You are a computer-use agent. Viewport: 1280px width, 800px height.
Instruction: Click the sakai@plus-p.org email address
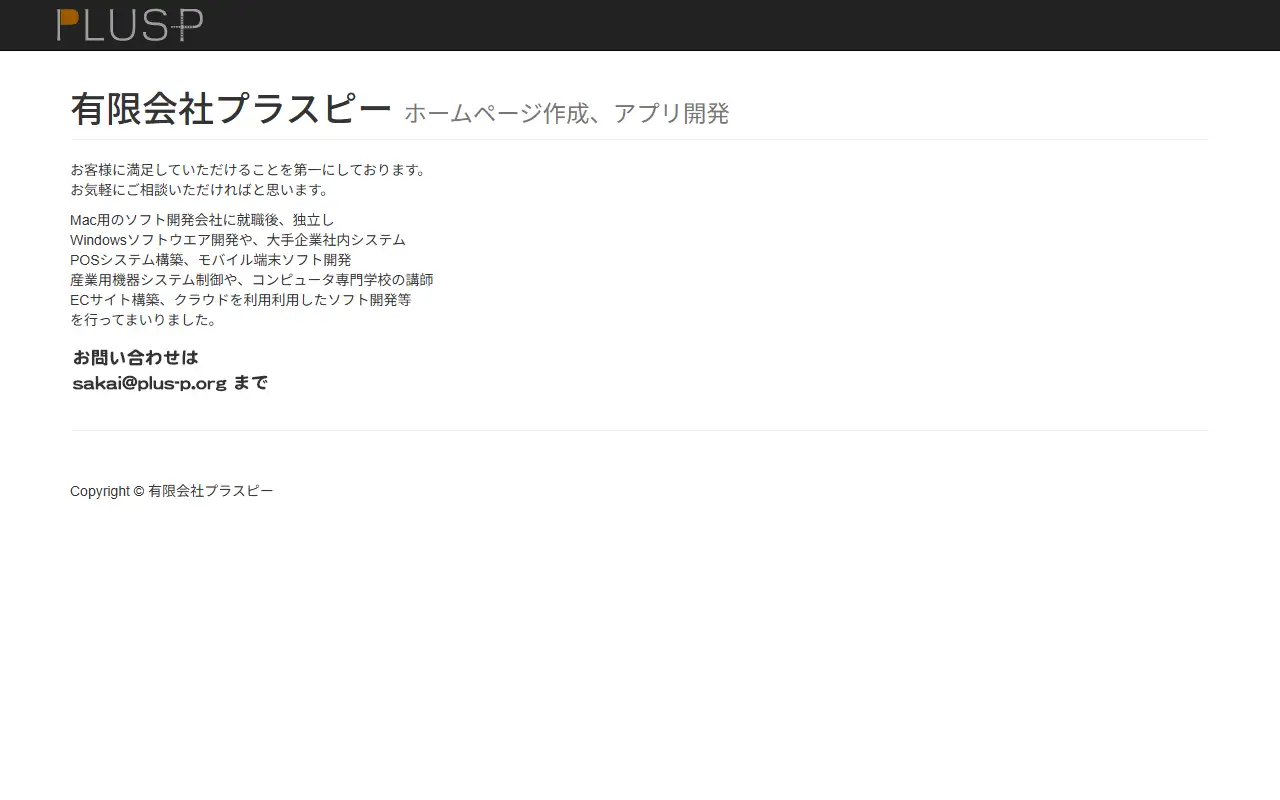point(150,383)
